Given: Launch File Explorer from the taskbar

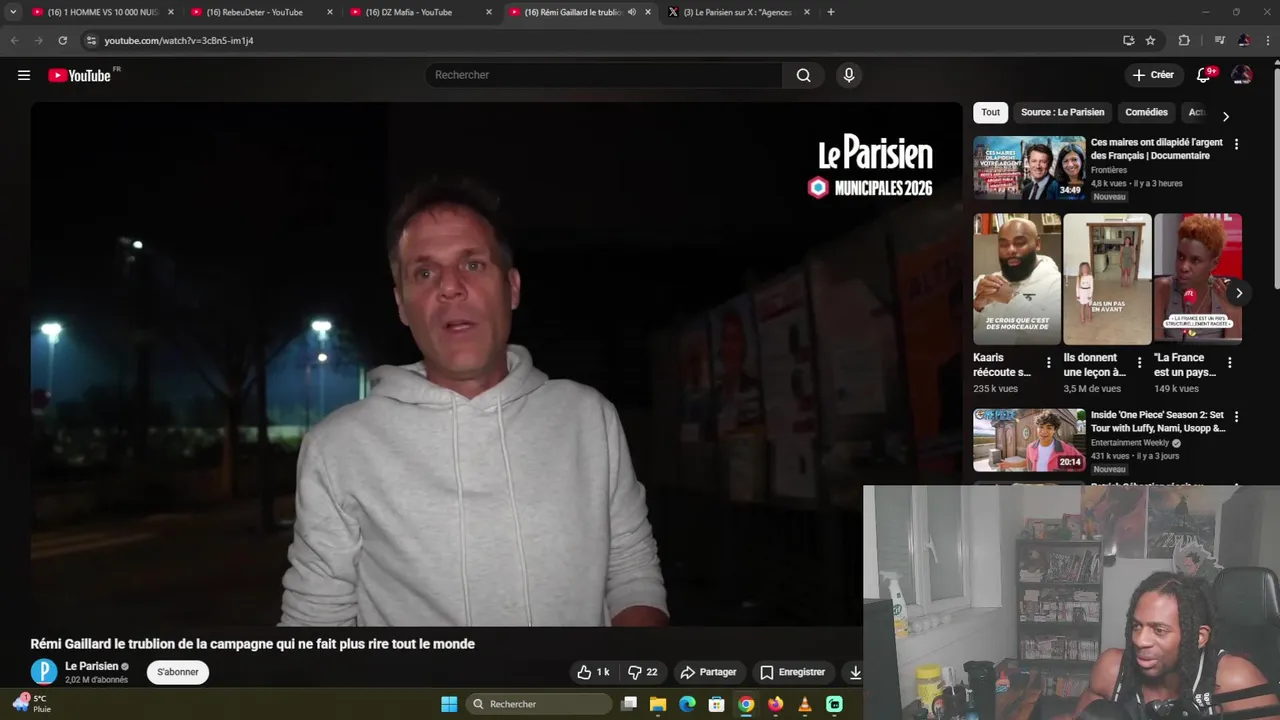Looking at the screenshot, I should click(x=658, y=704).
